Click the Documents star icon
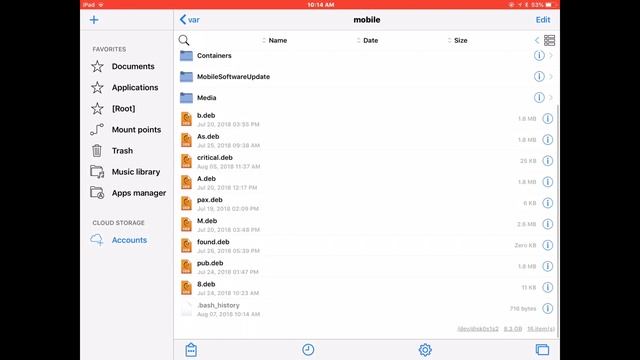The width and height of the screenshot is (640, 360). coord(97,66)
